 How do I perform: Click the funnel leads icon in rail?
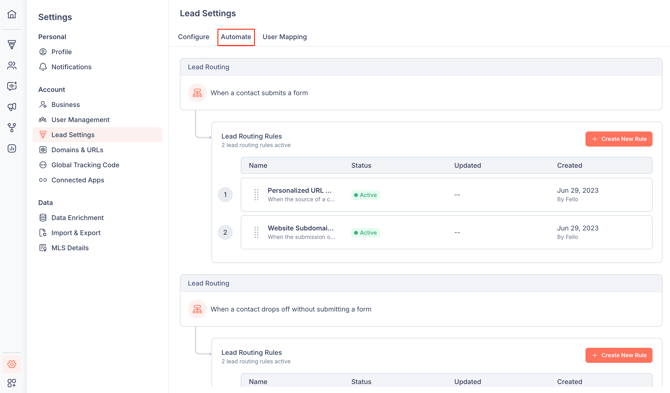pos(12,44)
